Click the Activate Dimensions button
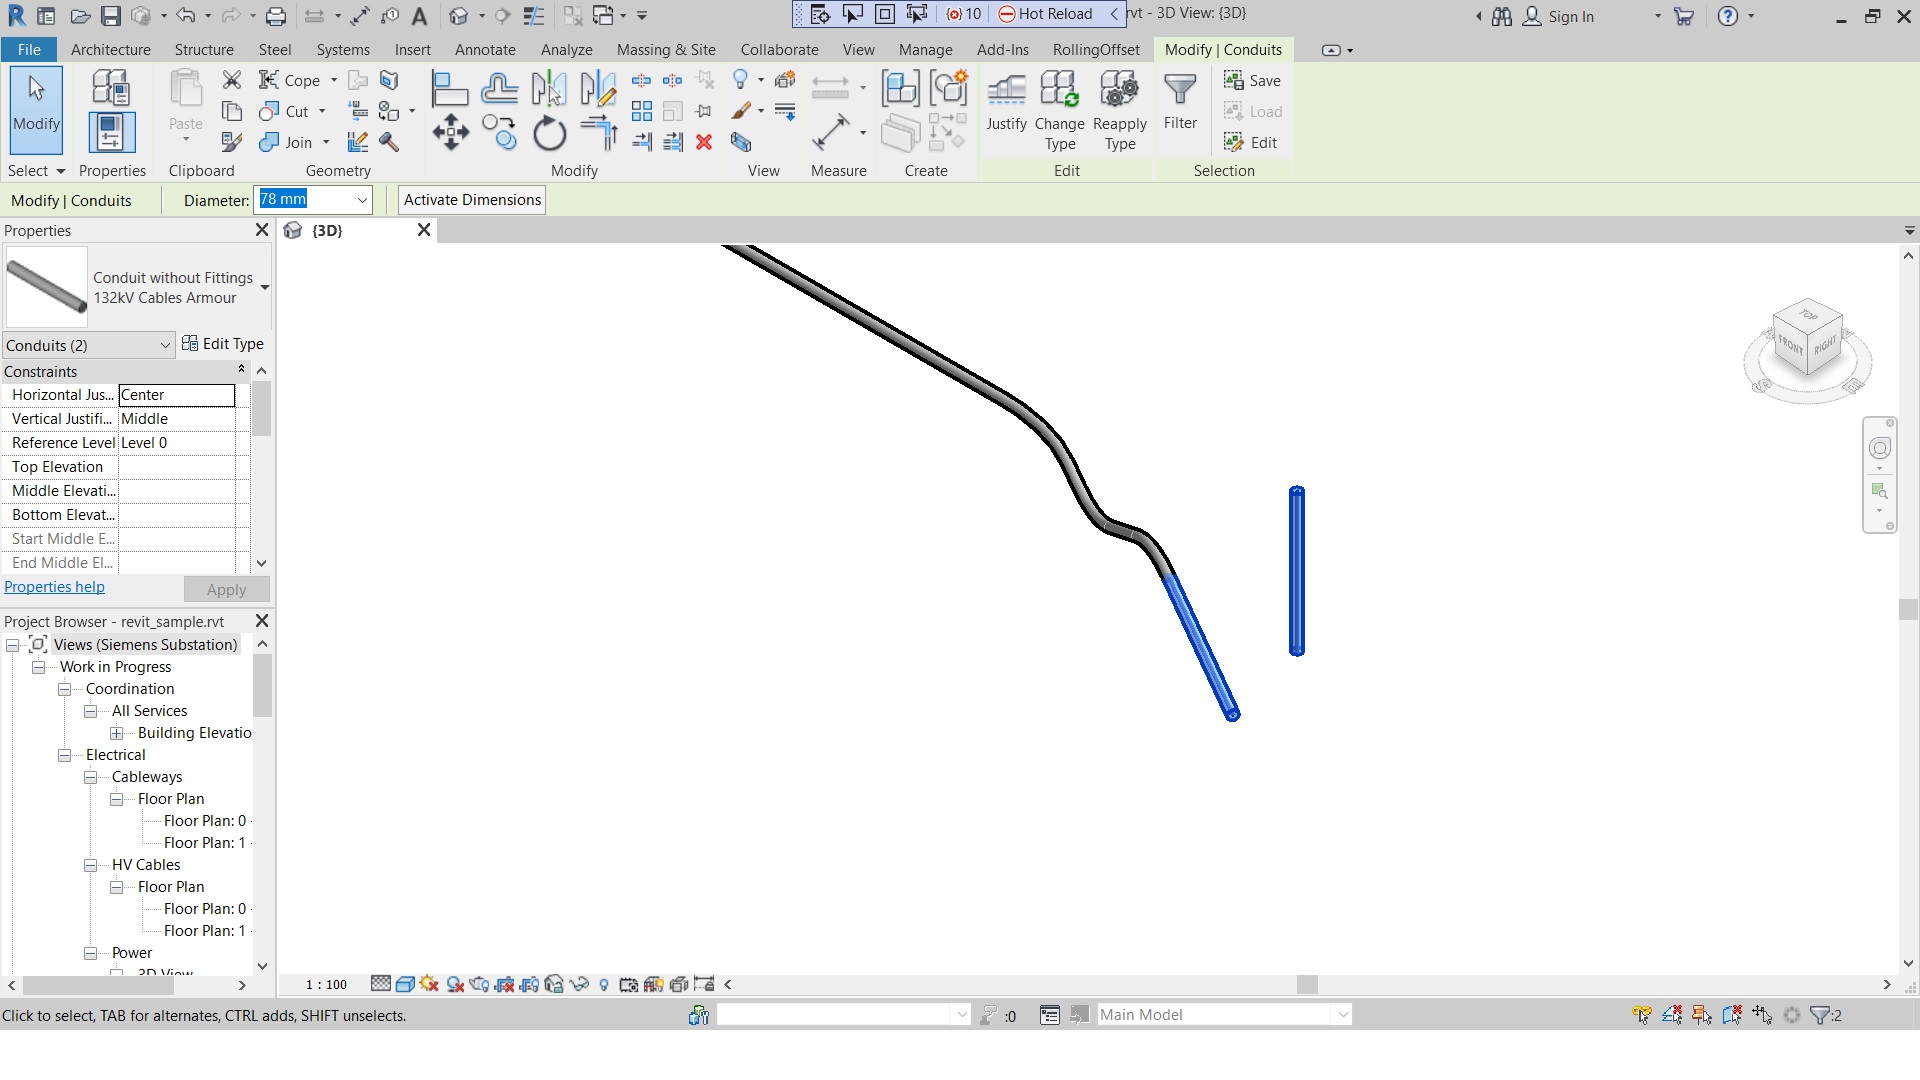Image resolution: width=1920 pixels, height=1080 pixels. click(x=472, y=200)
